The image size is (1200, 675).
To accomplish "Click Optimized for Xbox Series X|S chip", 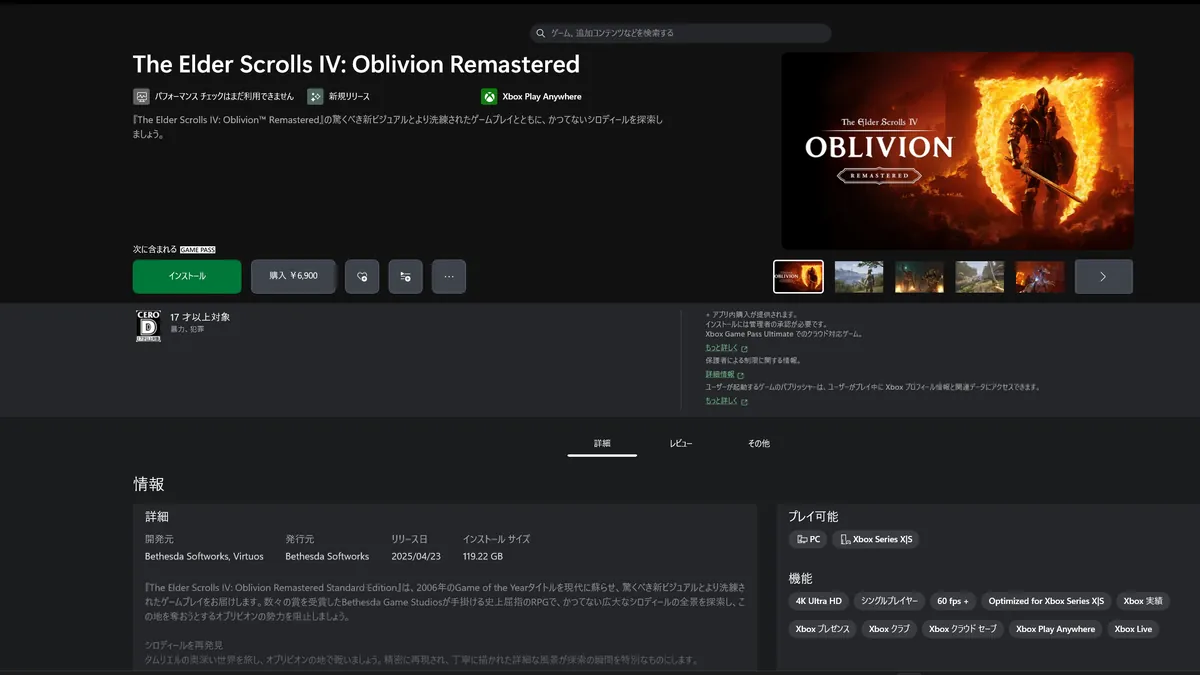I will [x=1046, y=601].
